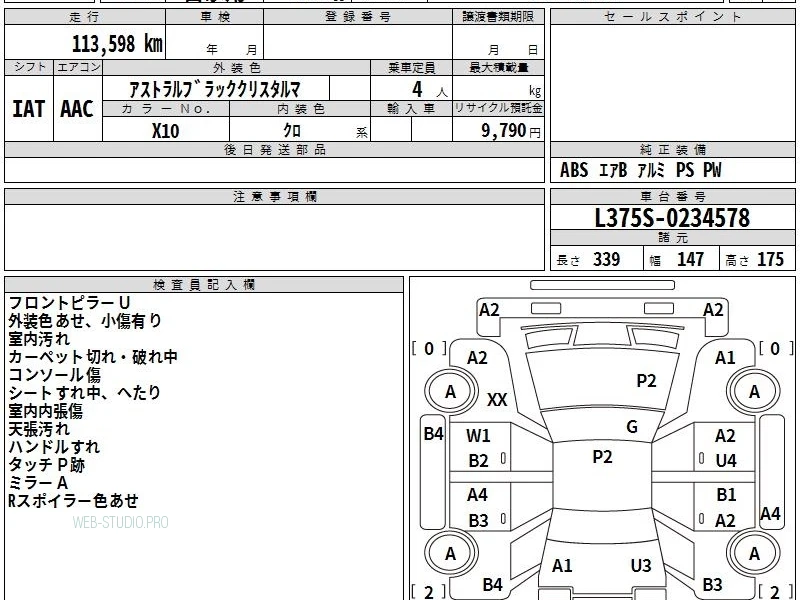Click the リサイクル預託金 header
The width and height of the screenshot is (800, 600).
point(498,109)
